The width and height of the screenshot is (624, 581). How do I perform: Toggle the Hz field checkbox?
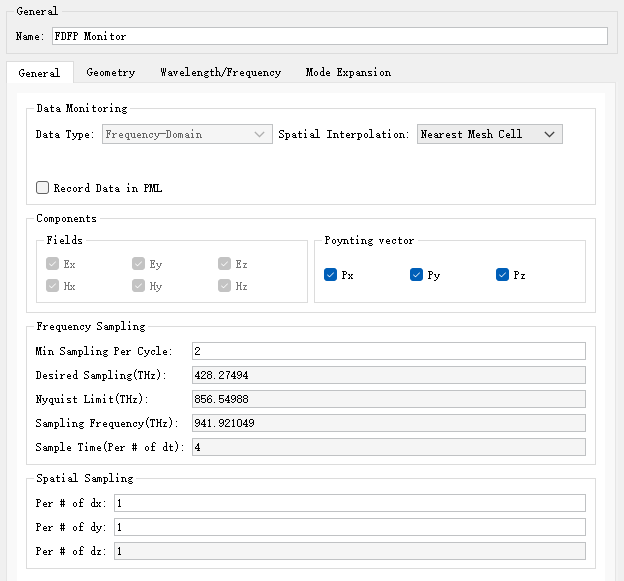(224, 286)
